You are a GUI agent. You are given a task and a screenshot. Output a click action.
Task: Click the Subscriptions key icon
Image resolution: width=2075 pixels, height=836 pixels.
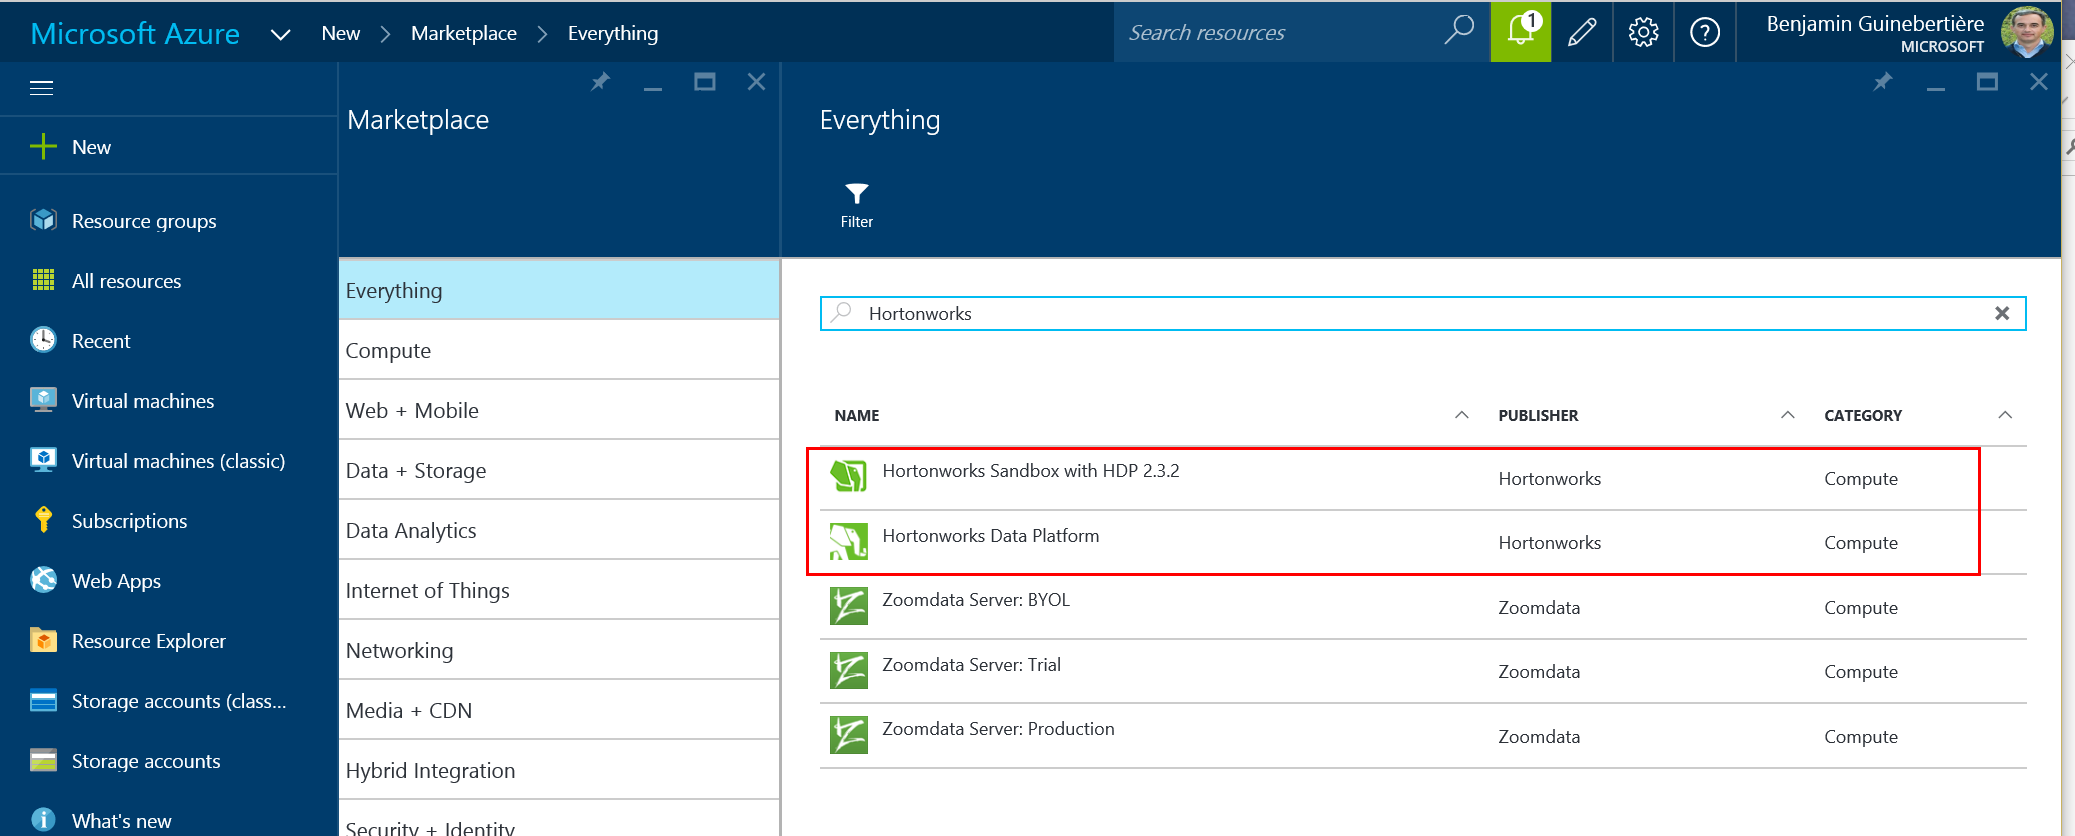pyautogui.click(x=43, y=520)
